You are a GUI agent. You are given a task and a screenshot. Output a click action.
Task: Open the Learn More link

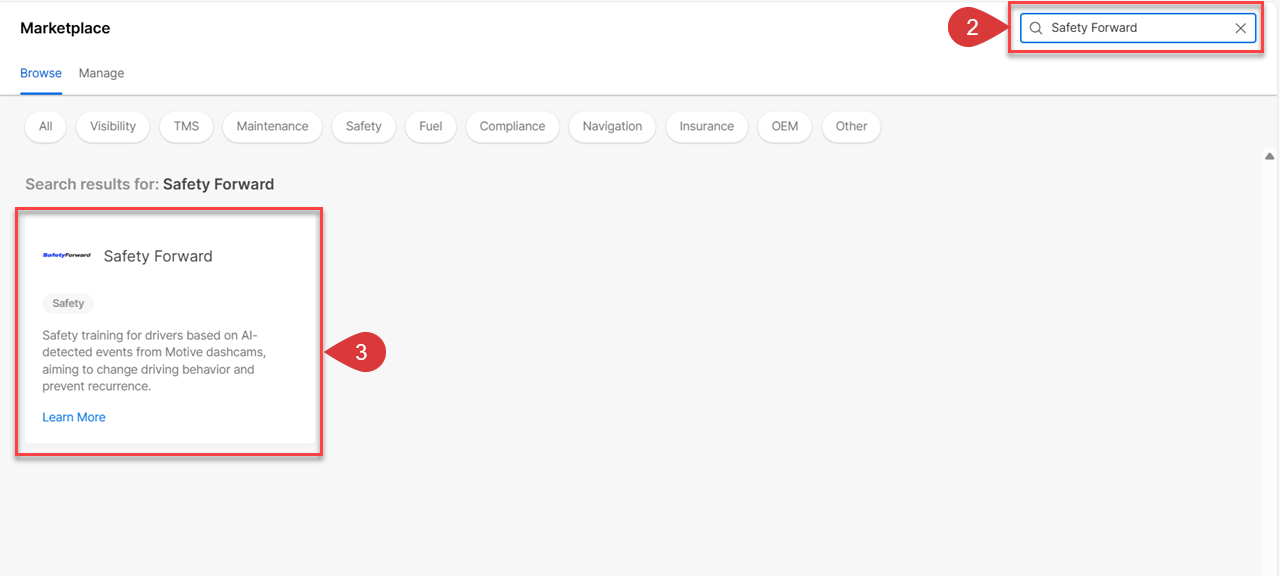pos(74,417)
